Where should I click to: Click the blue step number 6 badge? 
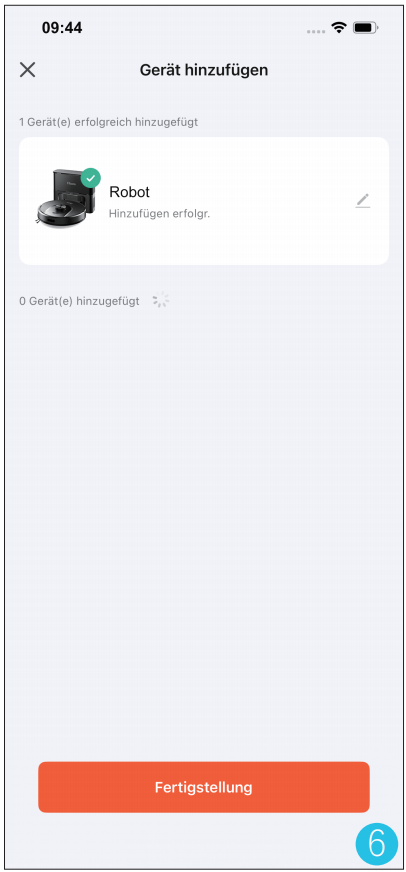pos(377,844)
